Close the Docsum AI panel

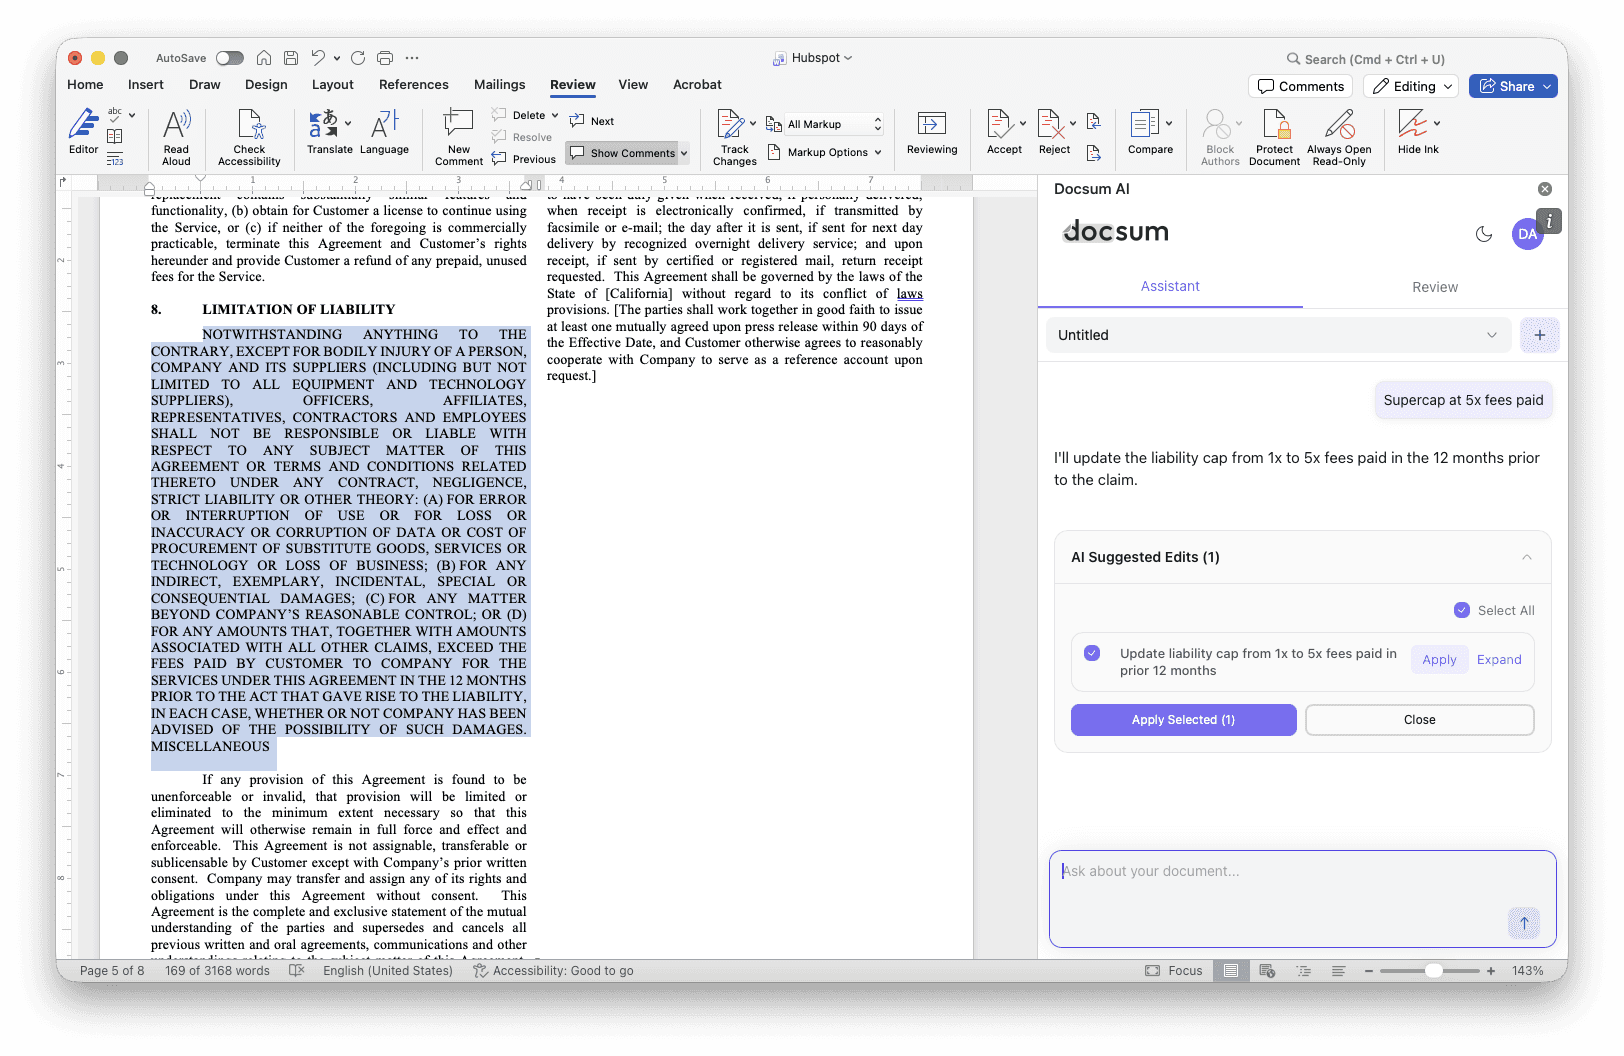point(1545,189)
